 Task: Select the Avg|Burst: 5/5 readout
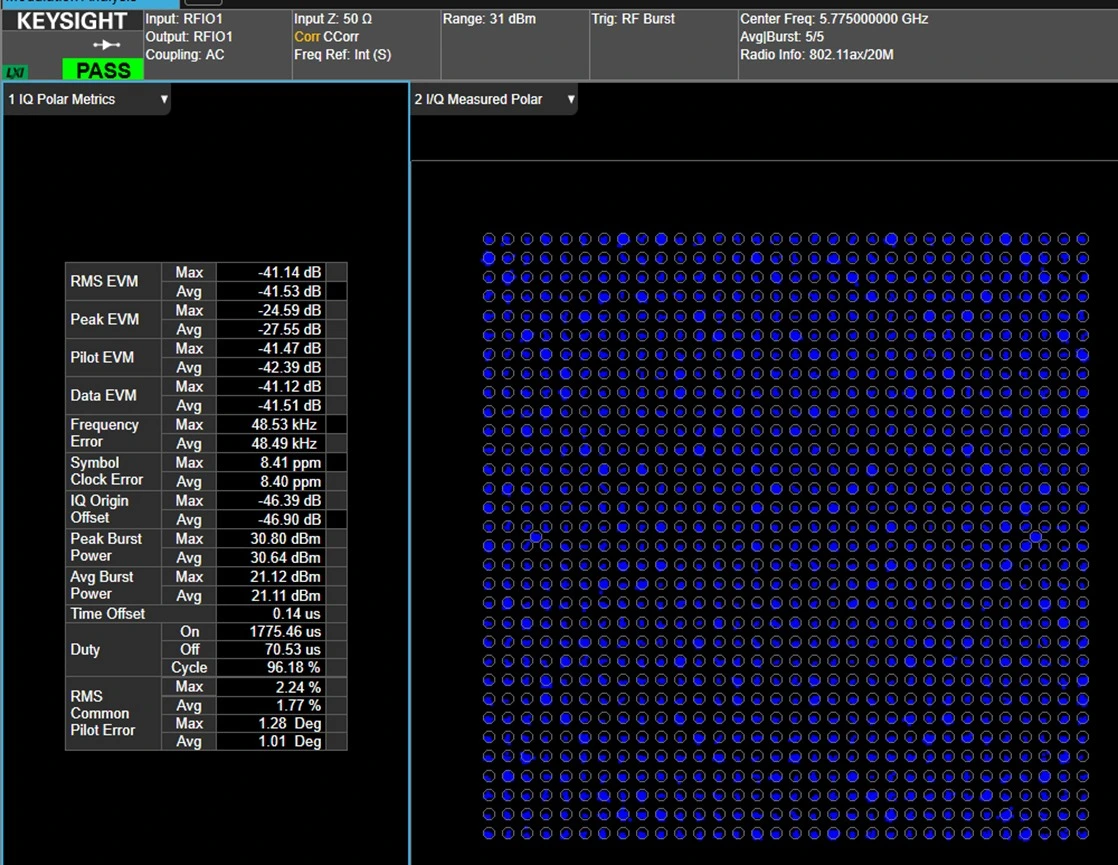781,36
